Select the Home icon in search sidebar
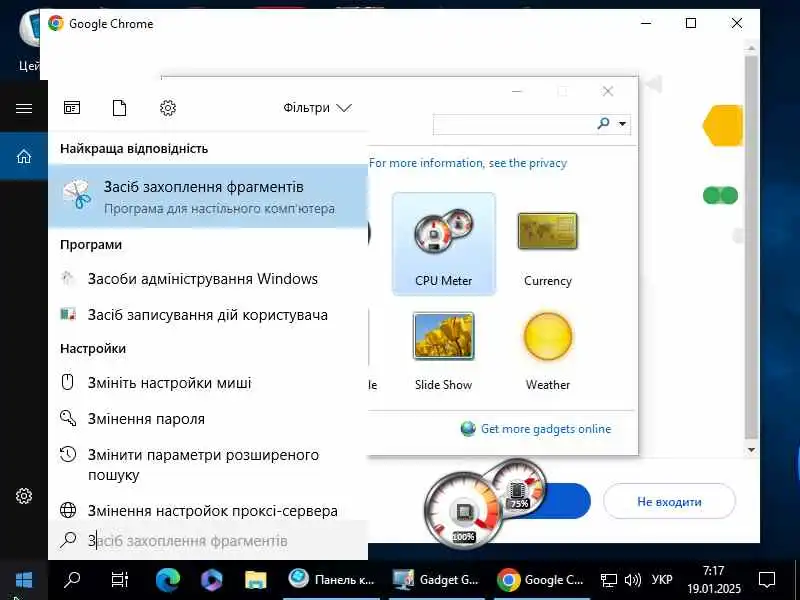This screenshot has width=800, height=600. coord(24,156)
